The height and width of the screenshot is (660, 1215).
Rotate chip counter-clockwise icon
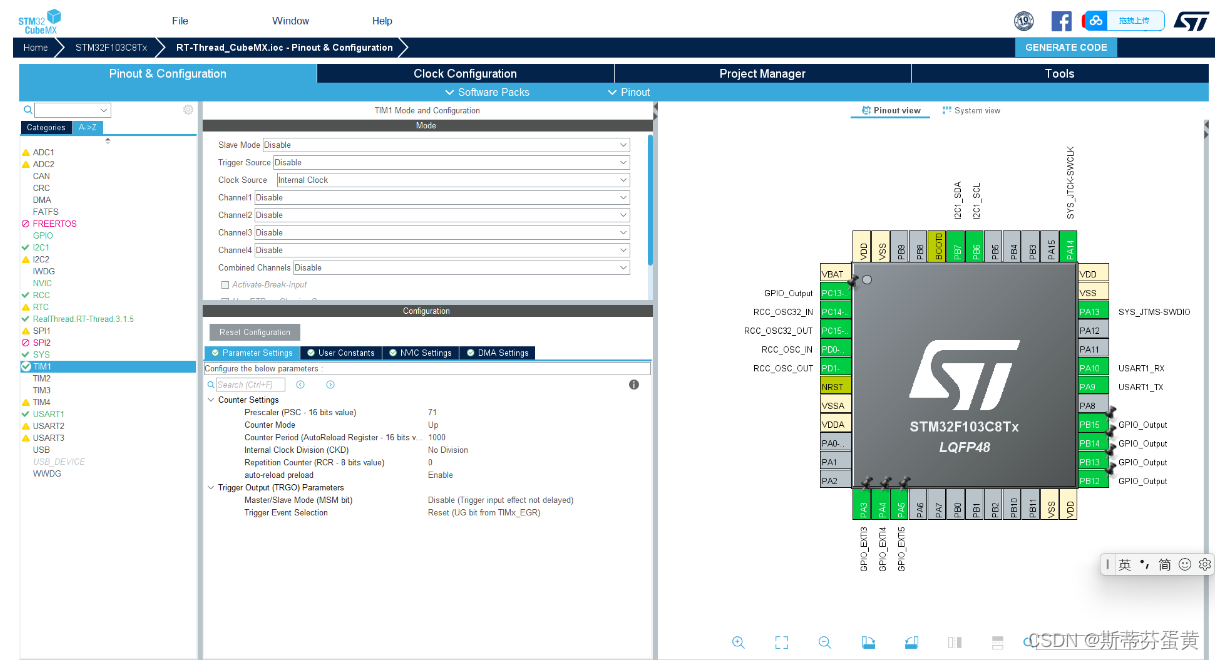(x=911, y=642)
